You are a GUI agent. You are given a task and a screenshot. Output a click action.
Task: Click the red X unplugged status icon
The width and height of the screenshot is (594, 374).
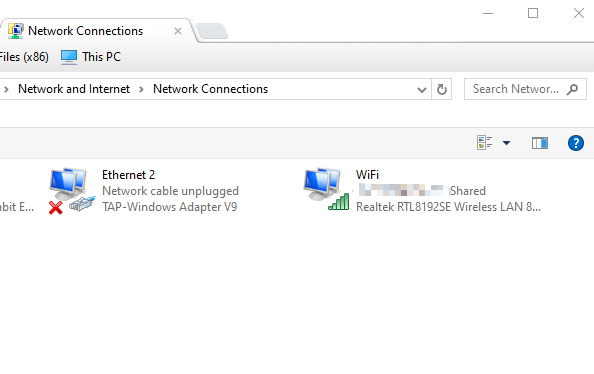(x=56, y=208)
